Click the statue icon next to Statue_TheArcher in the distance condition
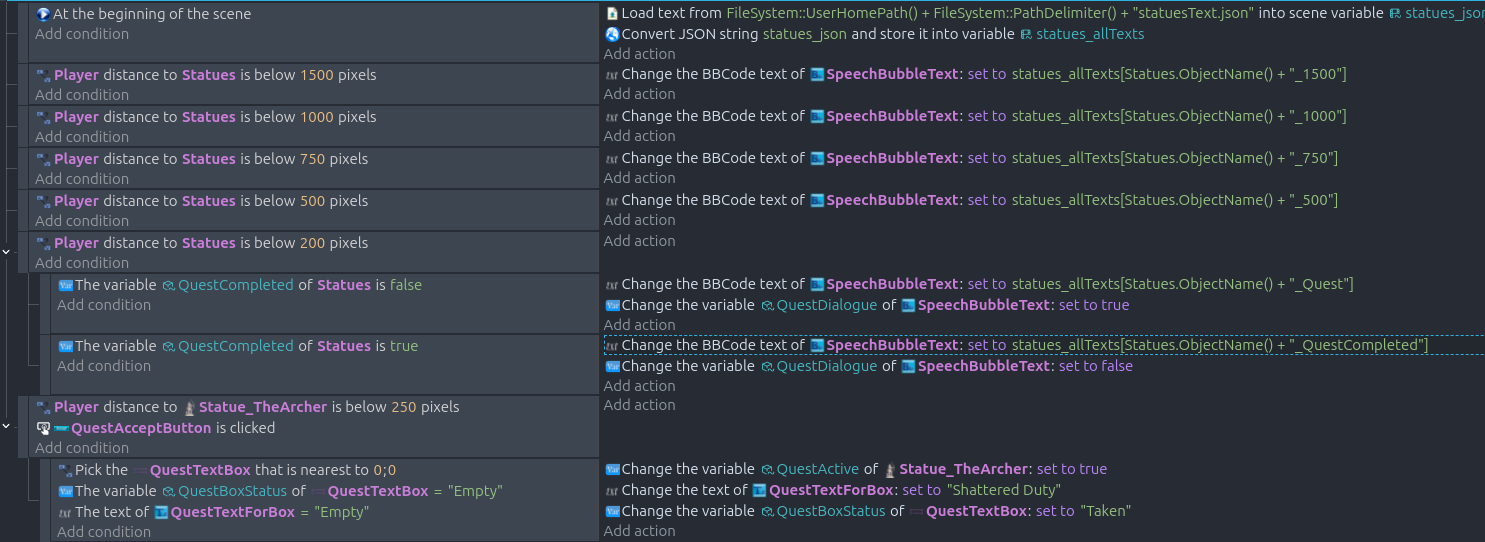The height and width of the screenshot is (542, 1485). pyautogui.click(x=189, y=407)
